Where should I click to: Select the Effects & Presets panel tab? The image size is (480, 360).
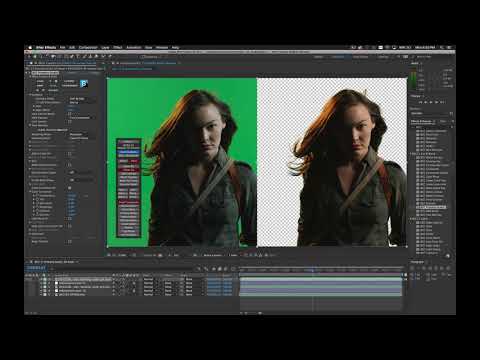coord(421,121)
